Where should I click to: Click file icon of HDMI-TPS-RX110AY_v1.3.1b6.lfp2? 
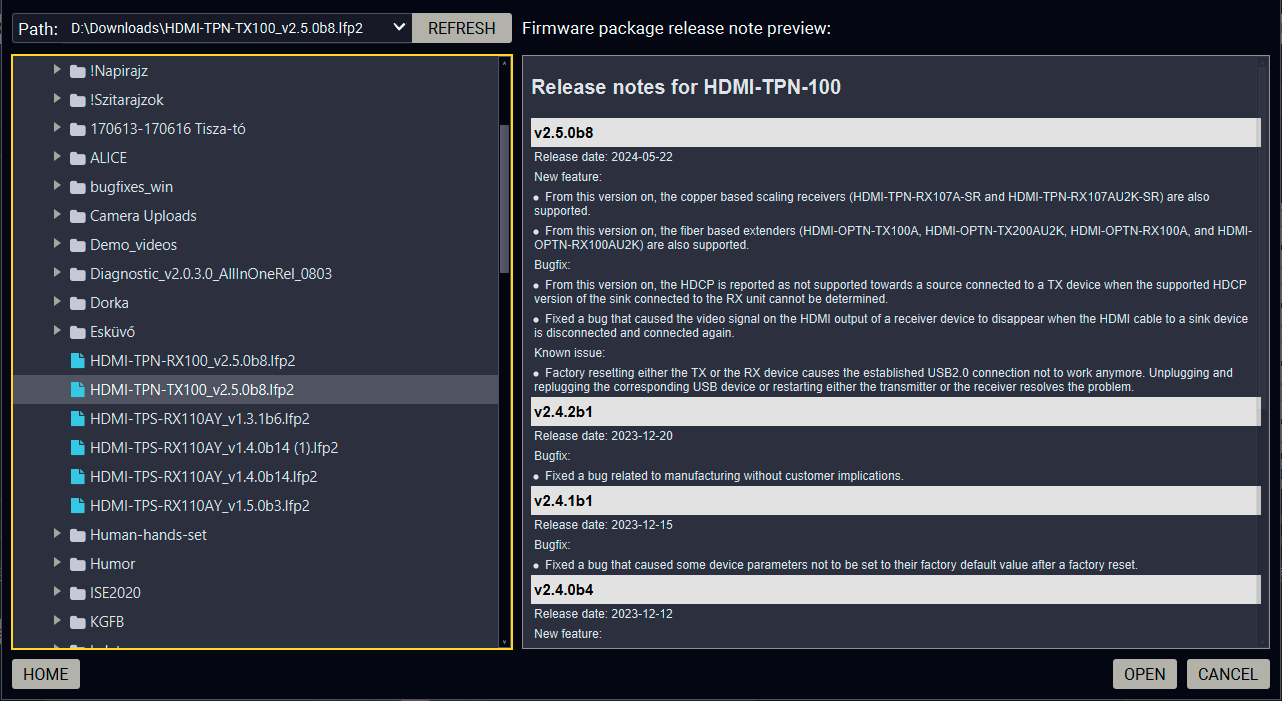(78, 419)
